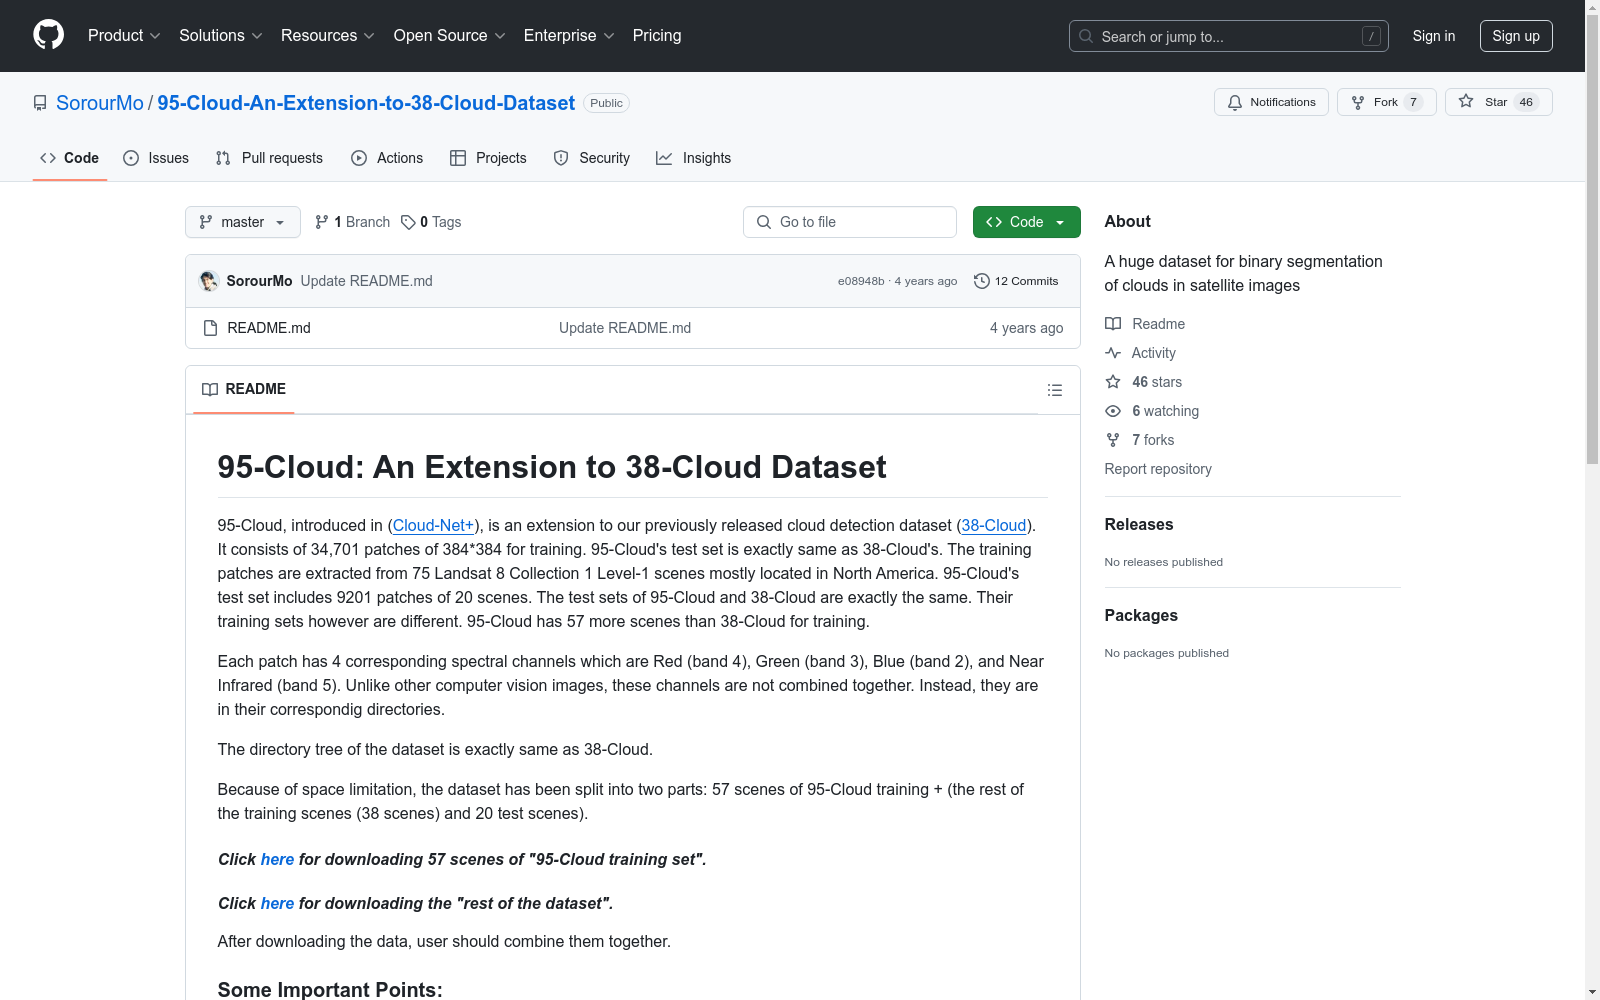1600x1000 pixels.
Task: Click the file icon beside README.md
Action: [210, 328]
